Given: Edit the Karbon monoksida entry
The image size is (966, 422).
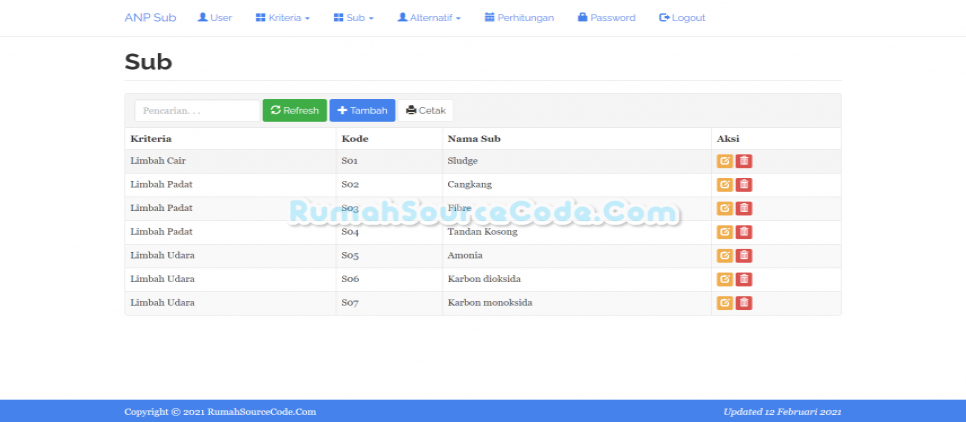Looking at the screenshot, I should [724, 303].
